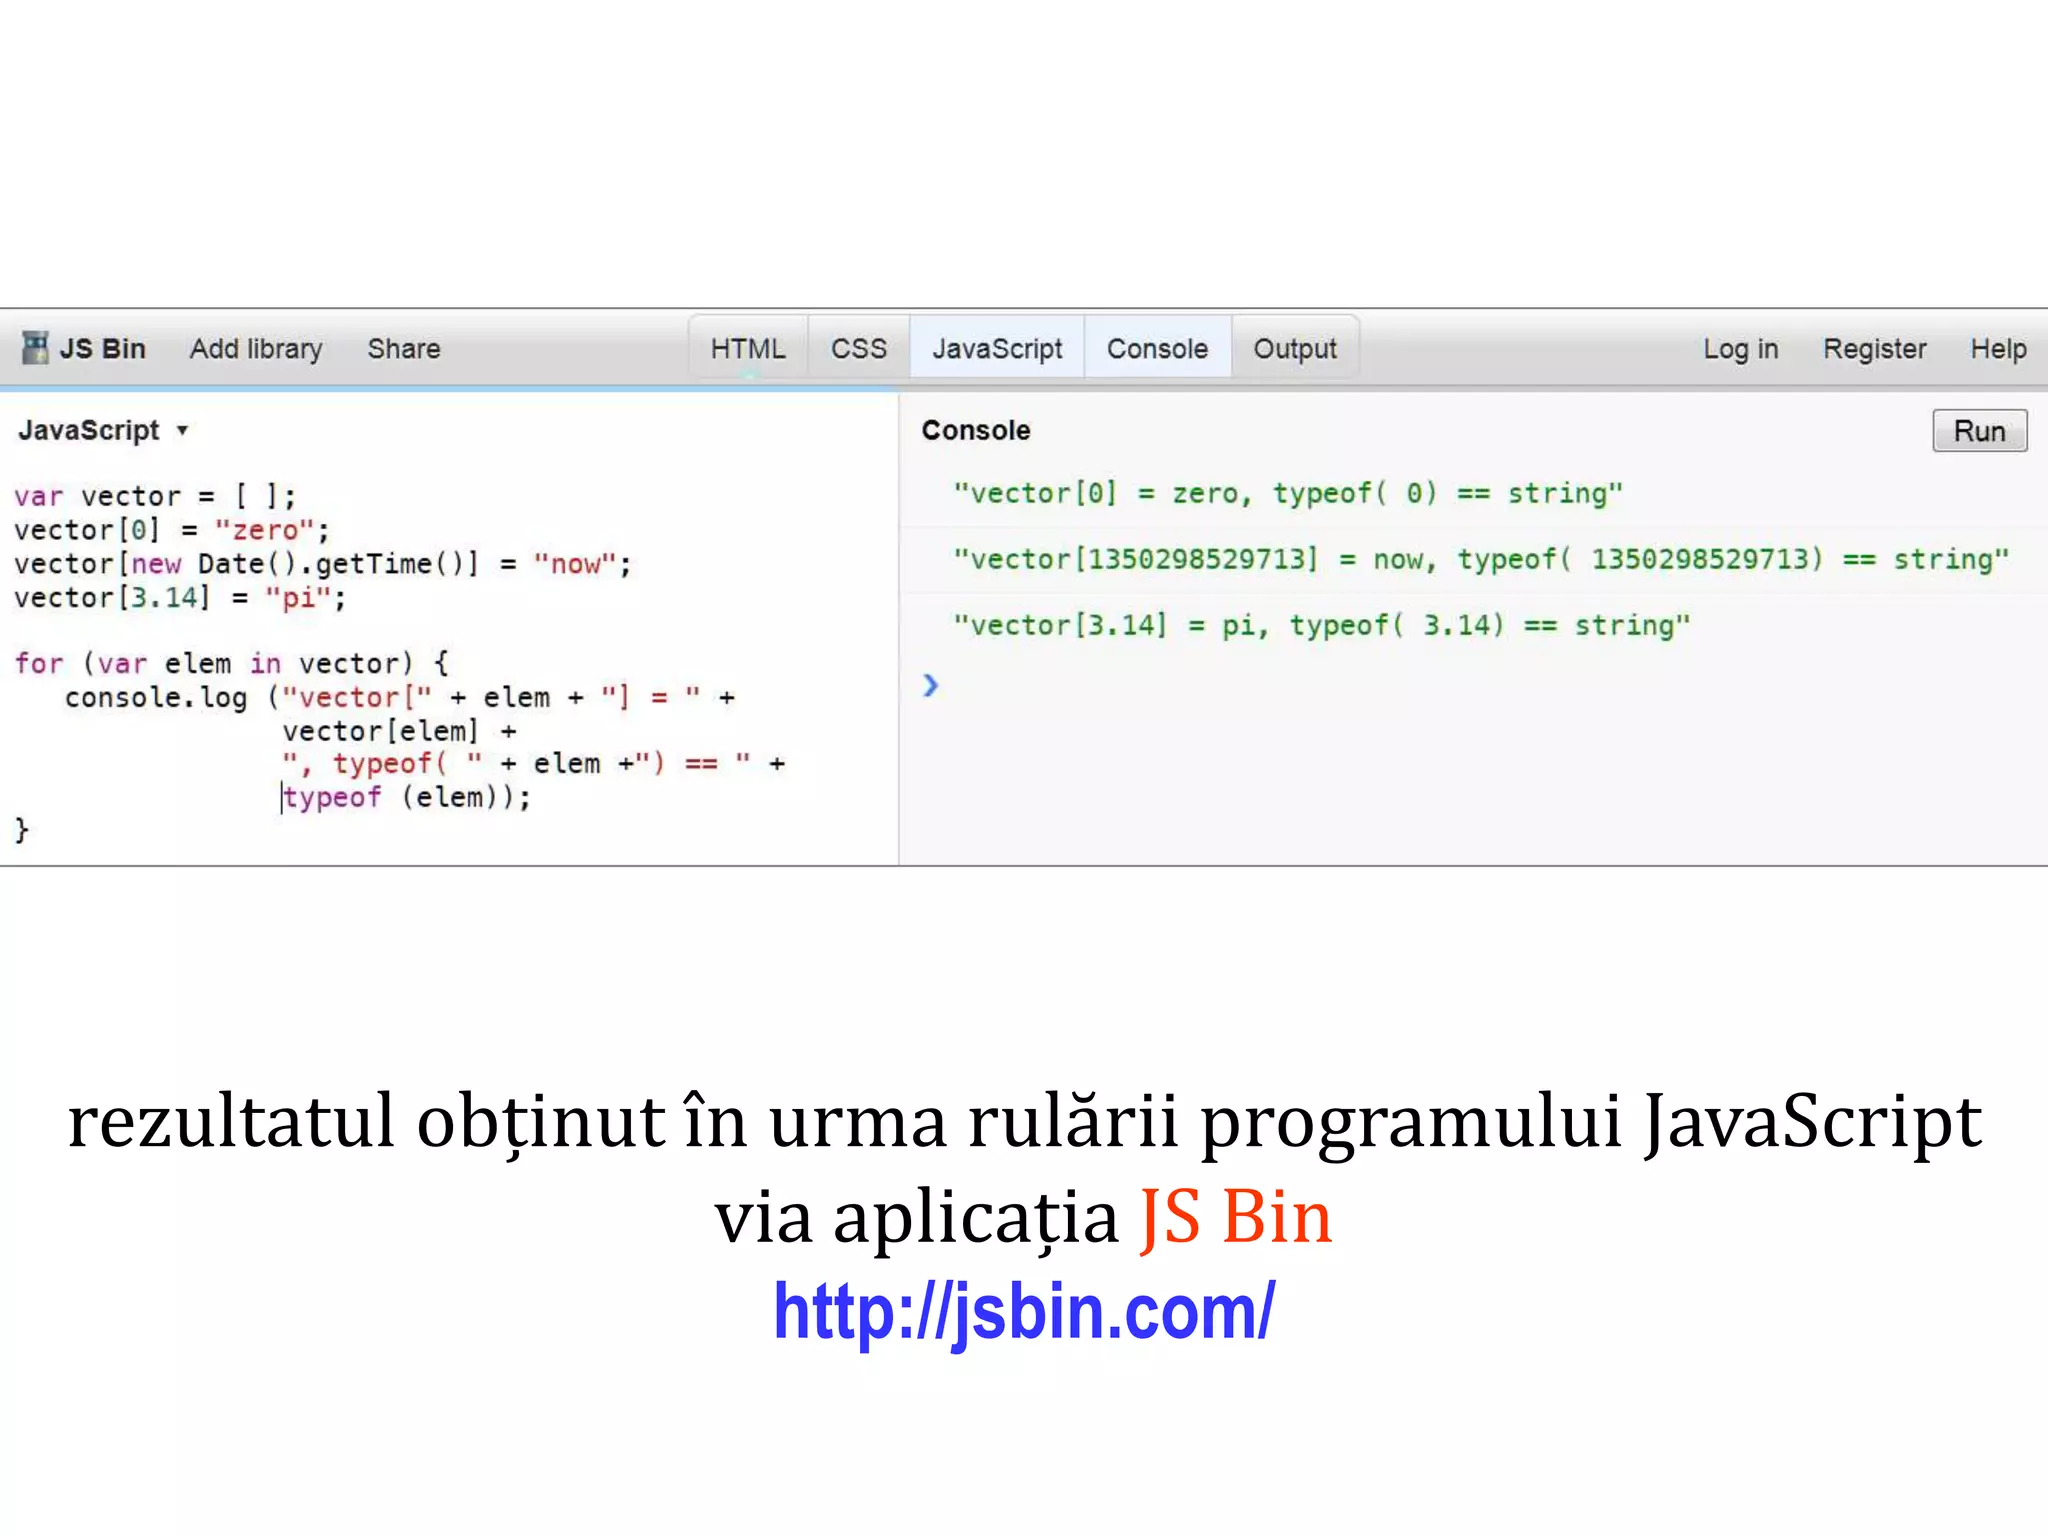Click the JS Bin logo icon
The image size is (2048, 1536).
(36, 348)
